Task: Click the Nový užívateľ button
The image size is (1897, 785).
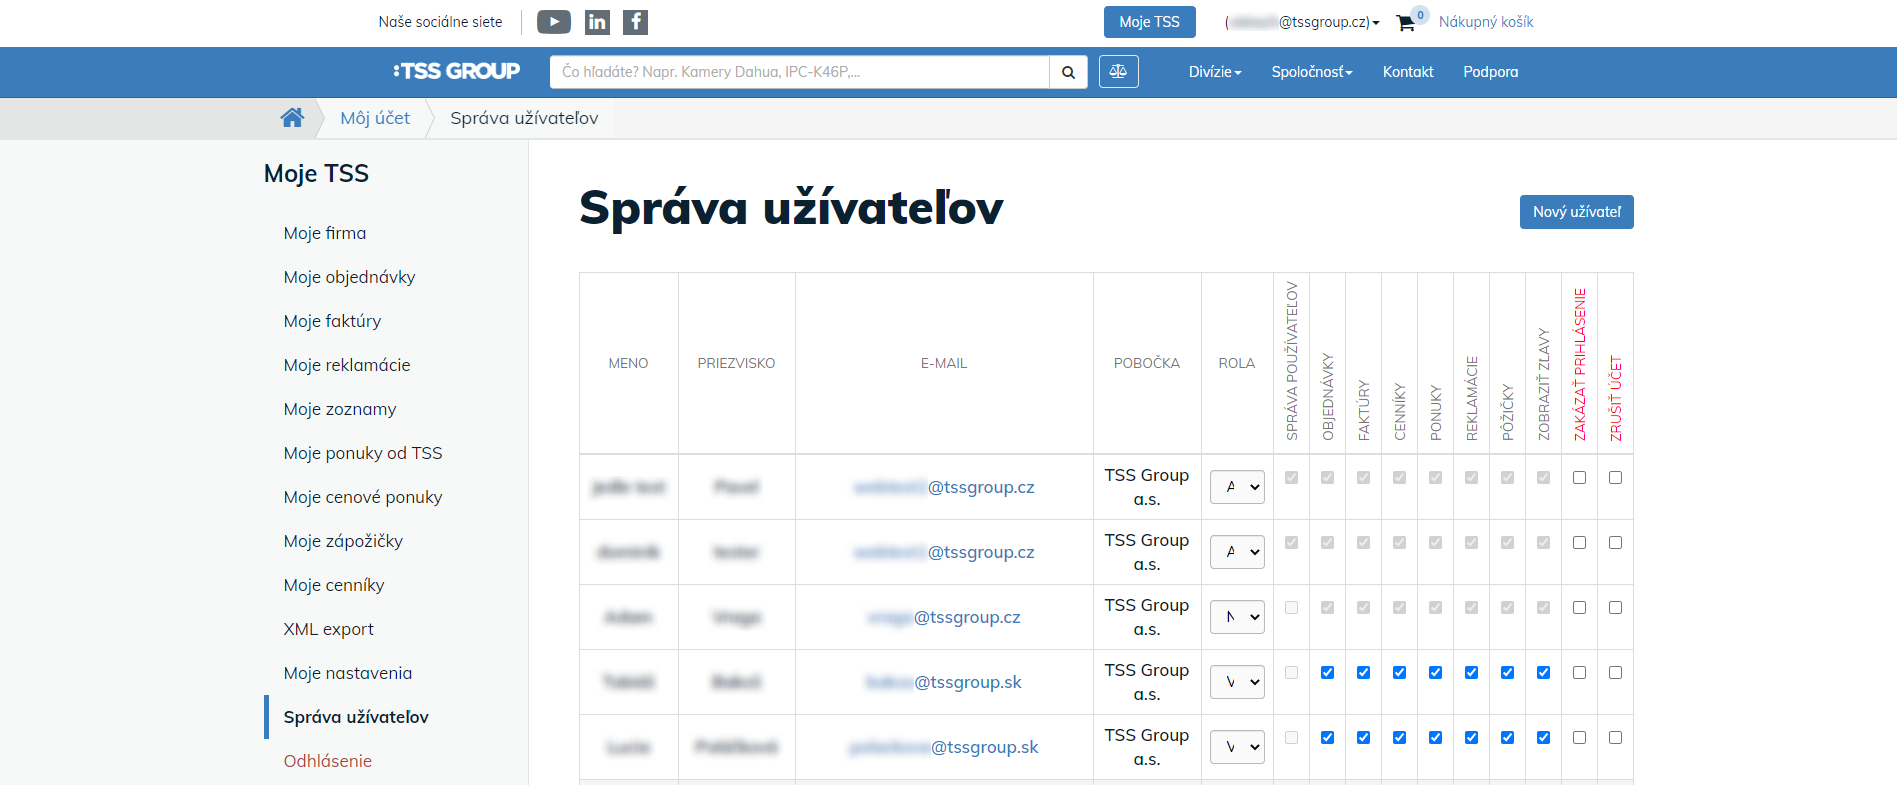Action: [1576, 212]
